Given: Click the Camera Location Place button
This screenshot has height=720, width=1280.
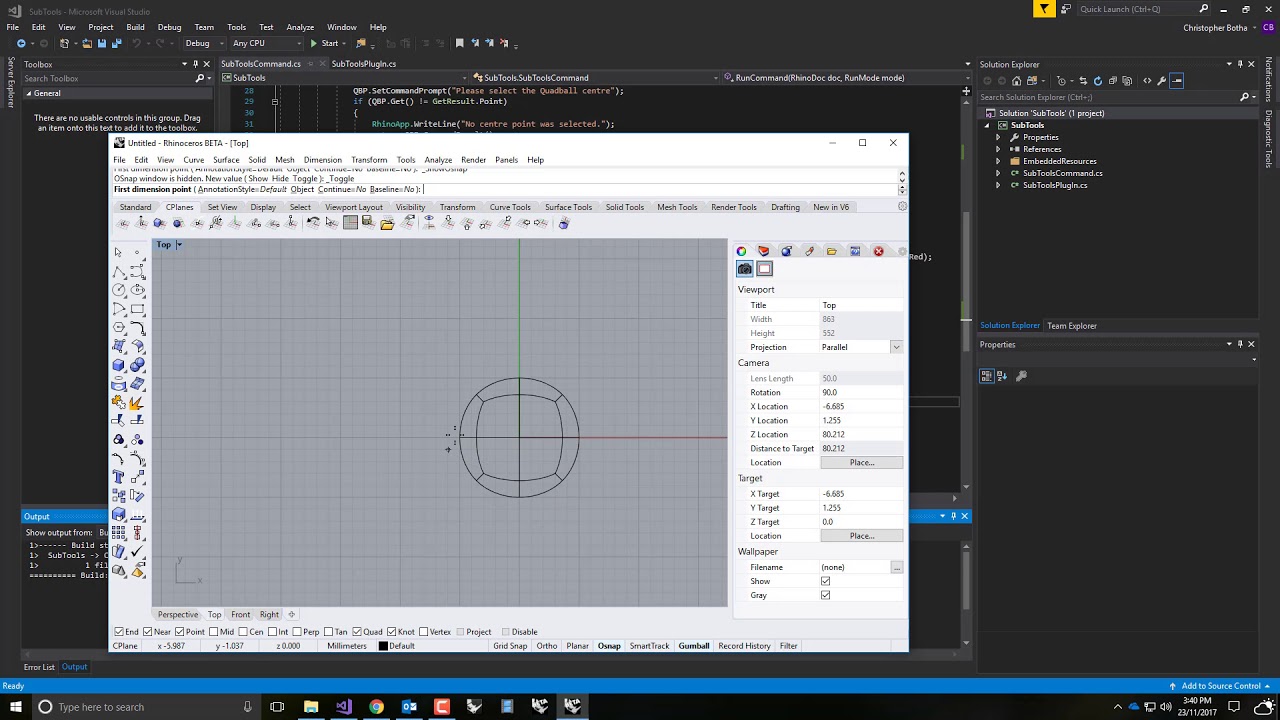Looking at the screenshot, I should pos(861,462).
